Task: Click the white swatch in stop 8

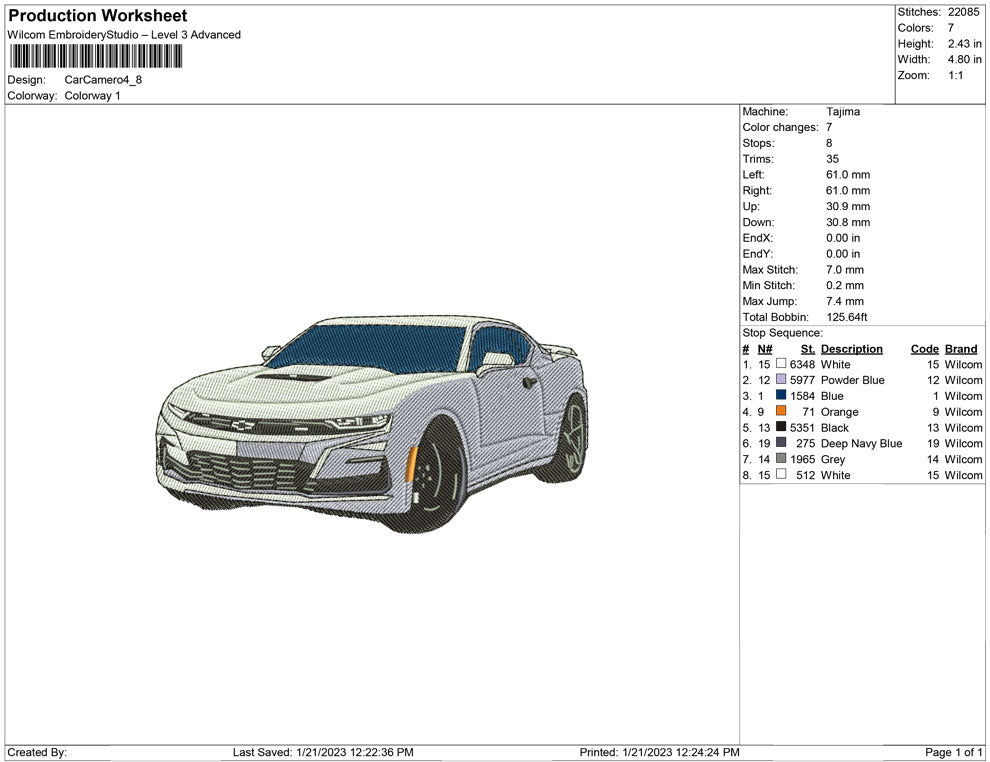Action: pyautogui.click(x=781, y=475)
